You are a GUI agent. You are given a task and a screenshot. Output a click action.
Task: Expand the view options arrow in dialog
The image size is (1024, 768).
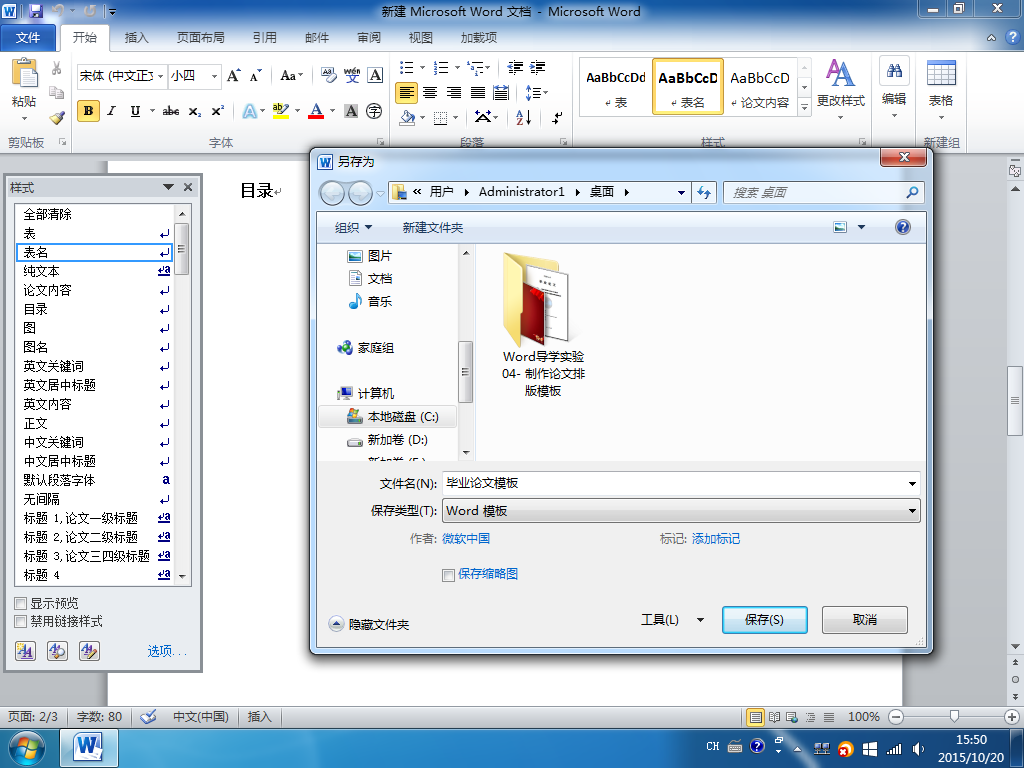(861, 227)
